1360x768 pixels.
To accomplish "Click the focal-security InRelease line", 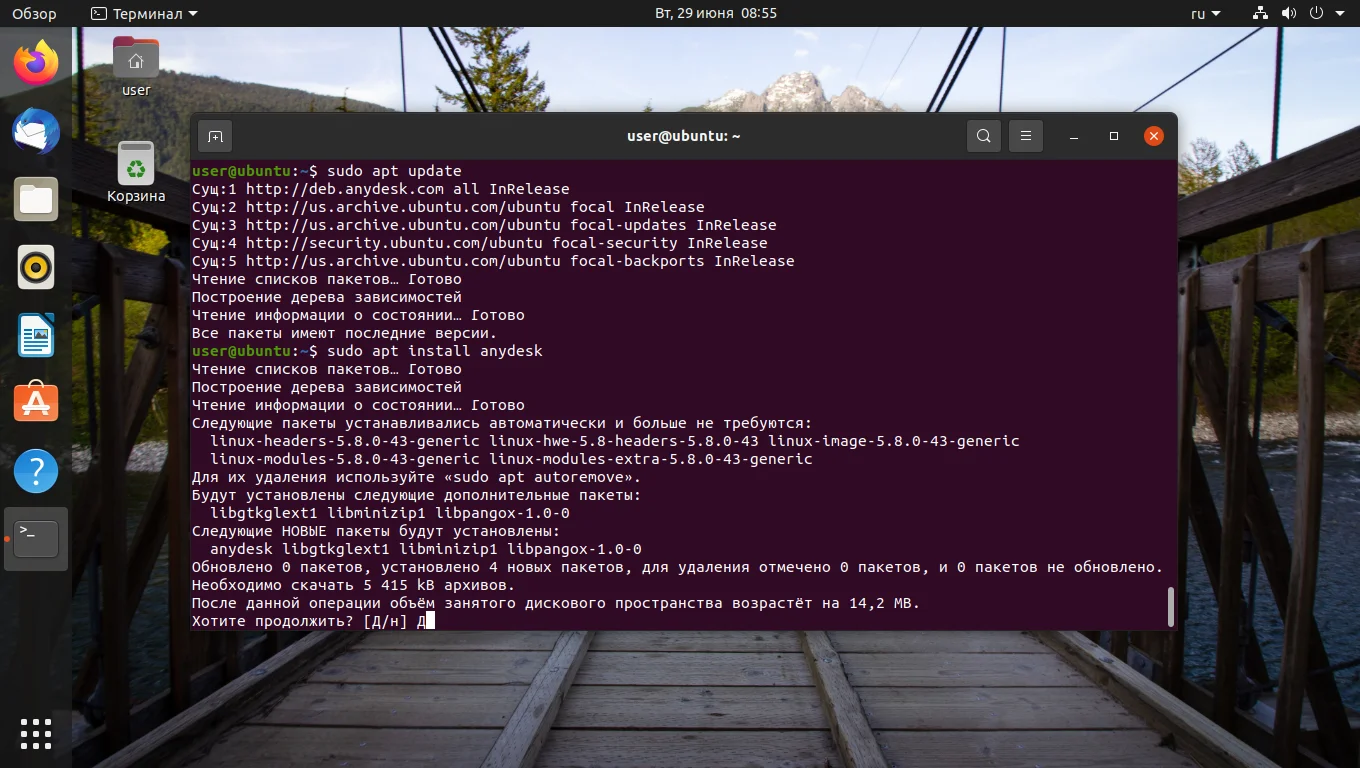I will [480, 243].
